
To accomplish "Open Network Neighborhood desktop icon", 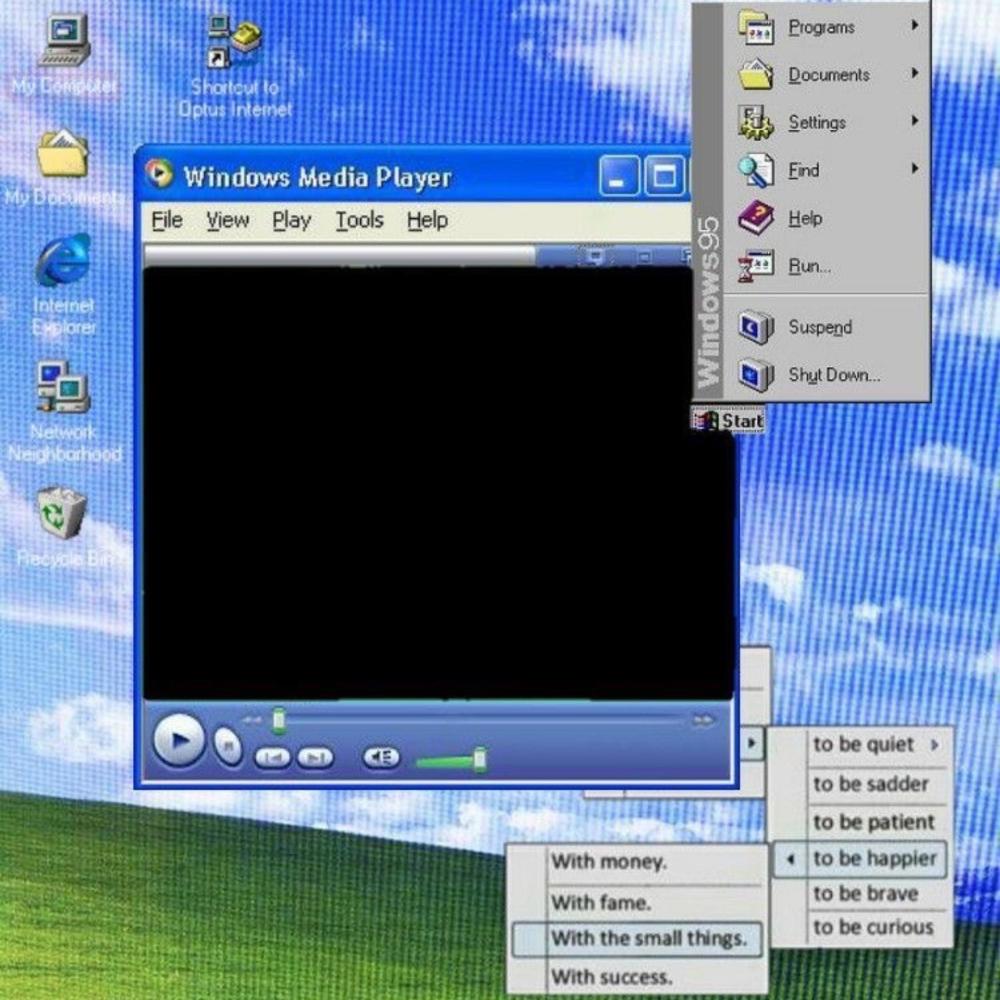I will pos(63,387).
